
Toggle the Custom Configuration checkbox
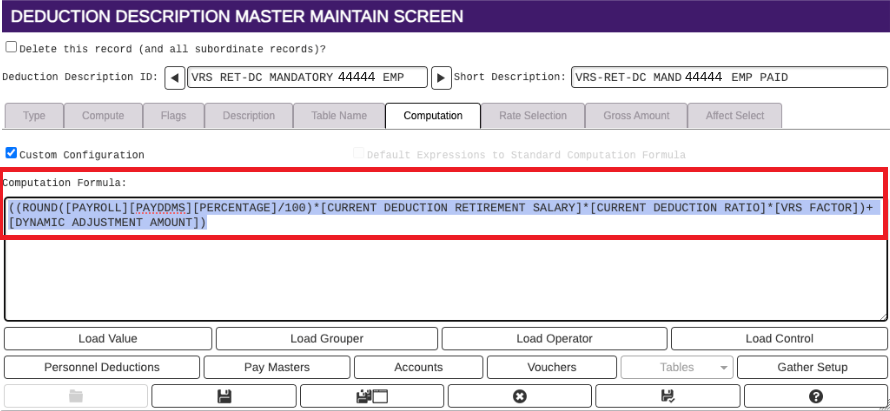(11, 153)
